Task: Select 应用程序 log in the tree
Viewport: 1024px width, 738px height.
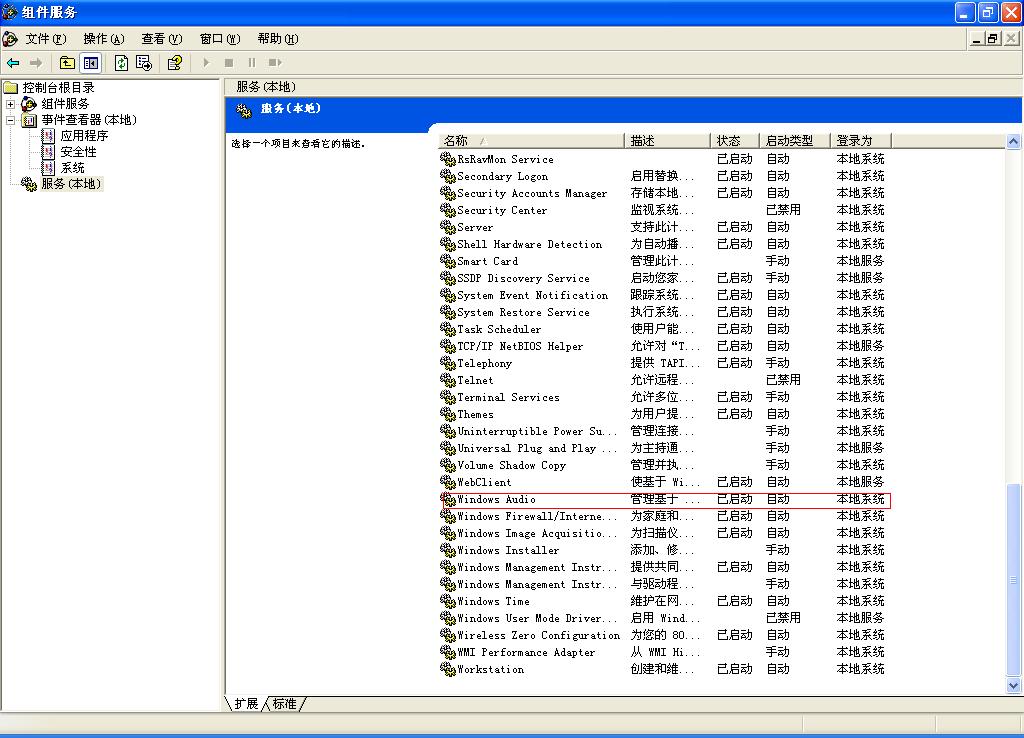Action: (x=83, y=136)
